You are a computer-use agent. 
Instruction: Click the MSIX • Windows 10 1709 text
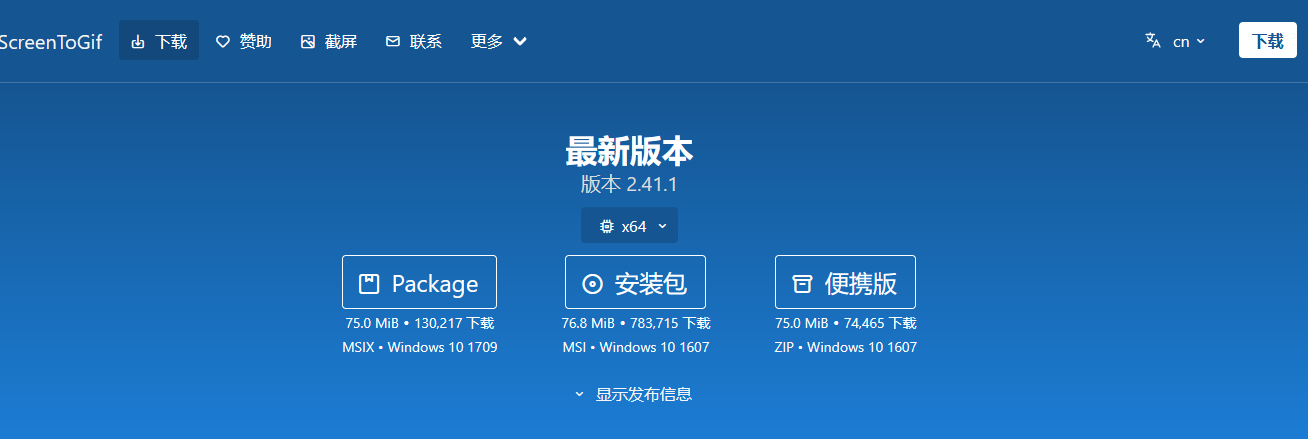point(420,347)
